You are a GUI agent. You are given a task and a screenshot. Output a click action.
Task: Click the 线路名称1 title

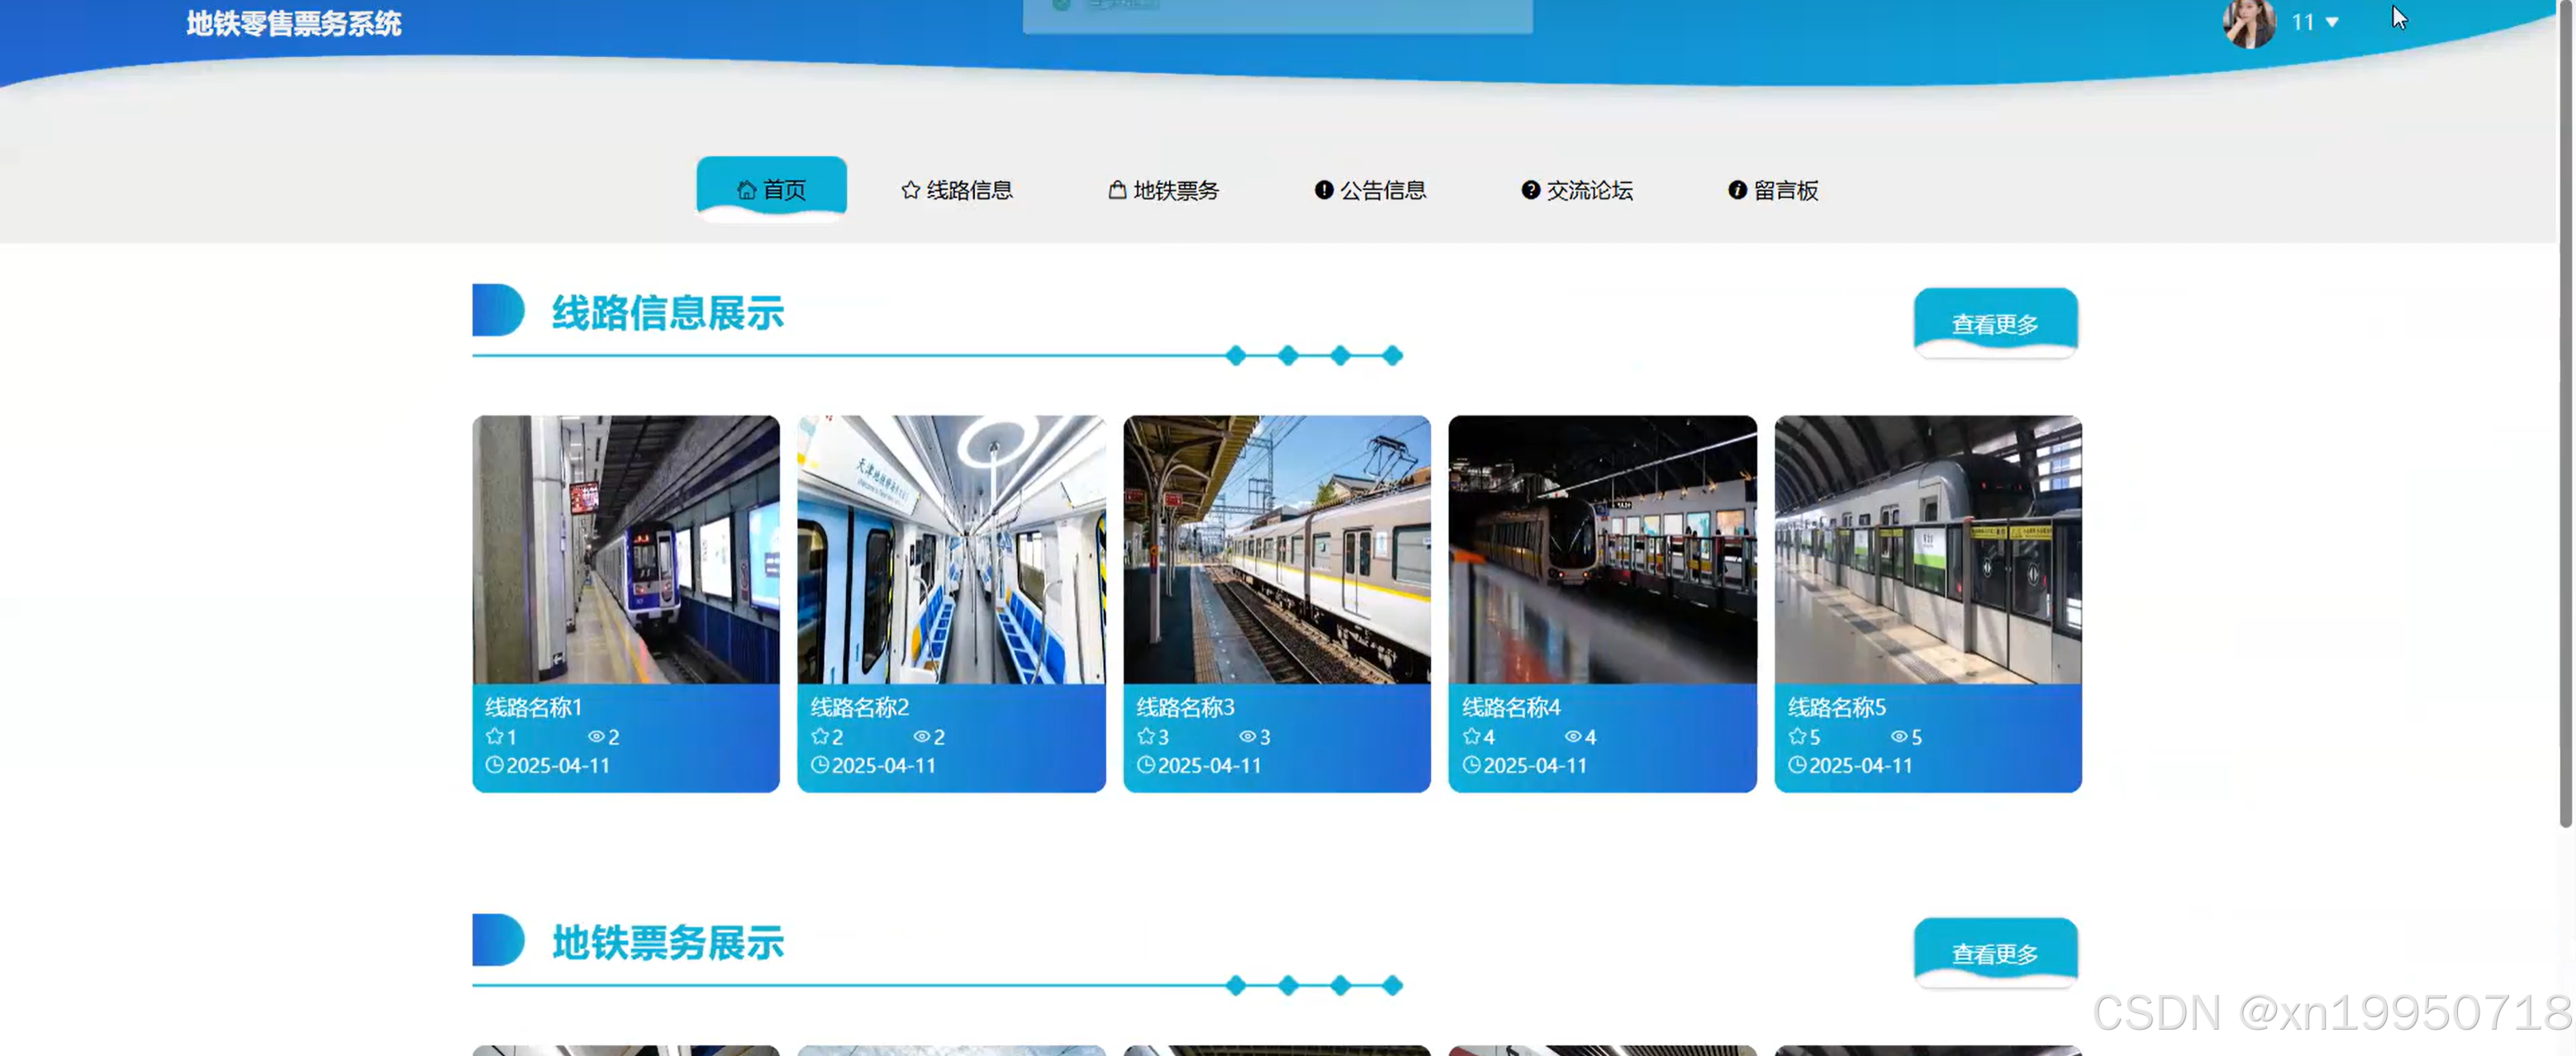(x=534, y=707)
